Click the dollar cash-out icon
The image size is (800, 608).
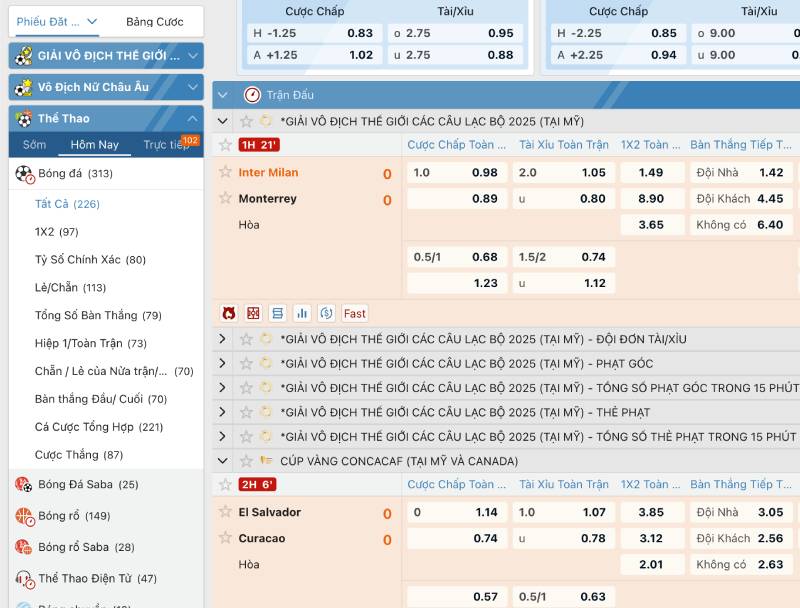326,313
